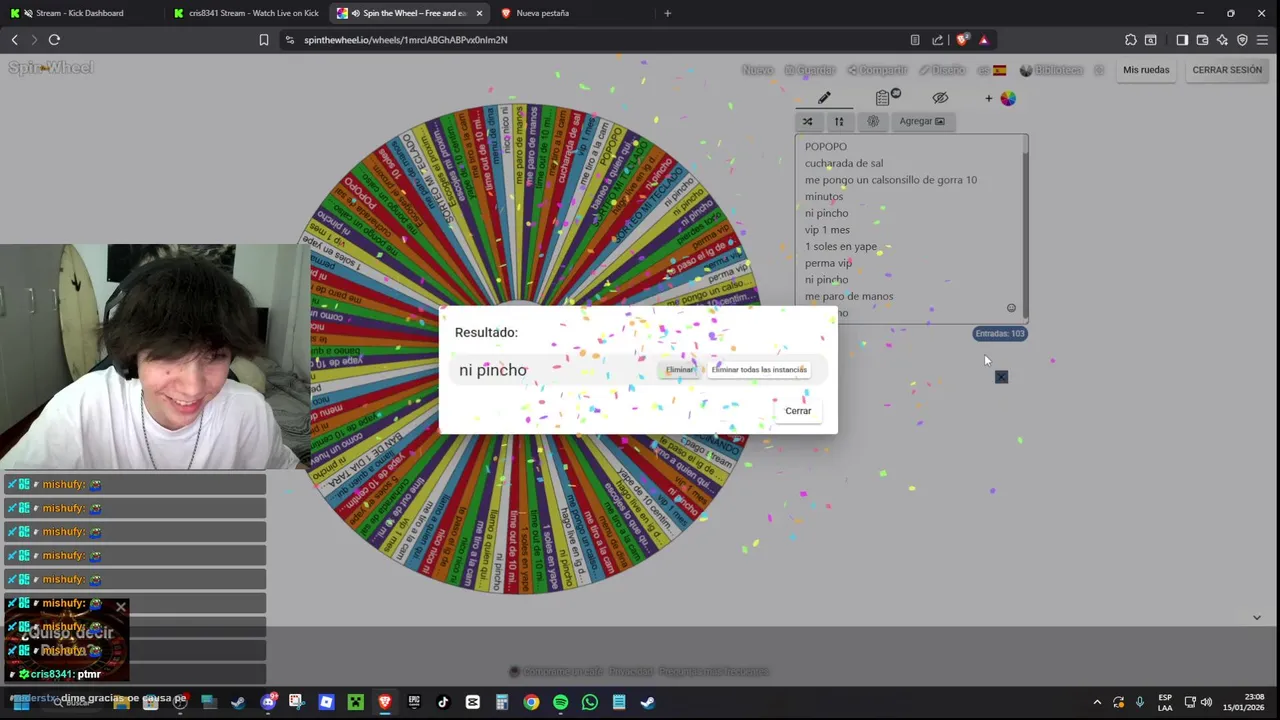Open Epic Games launcher from taskbar
The width and height of the screenshot is (1280, 720).
tap(414, 702)
